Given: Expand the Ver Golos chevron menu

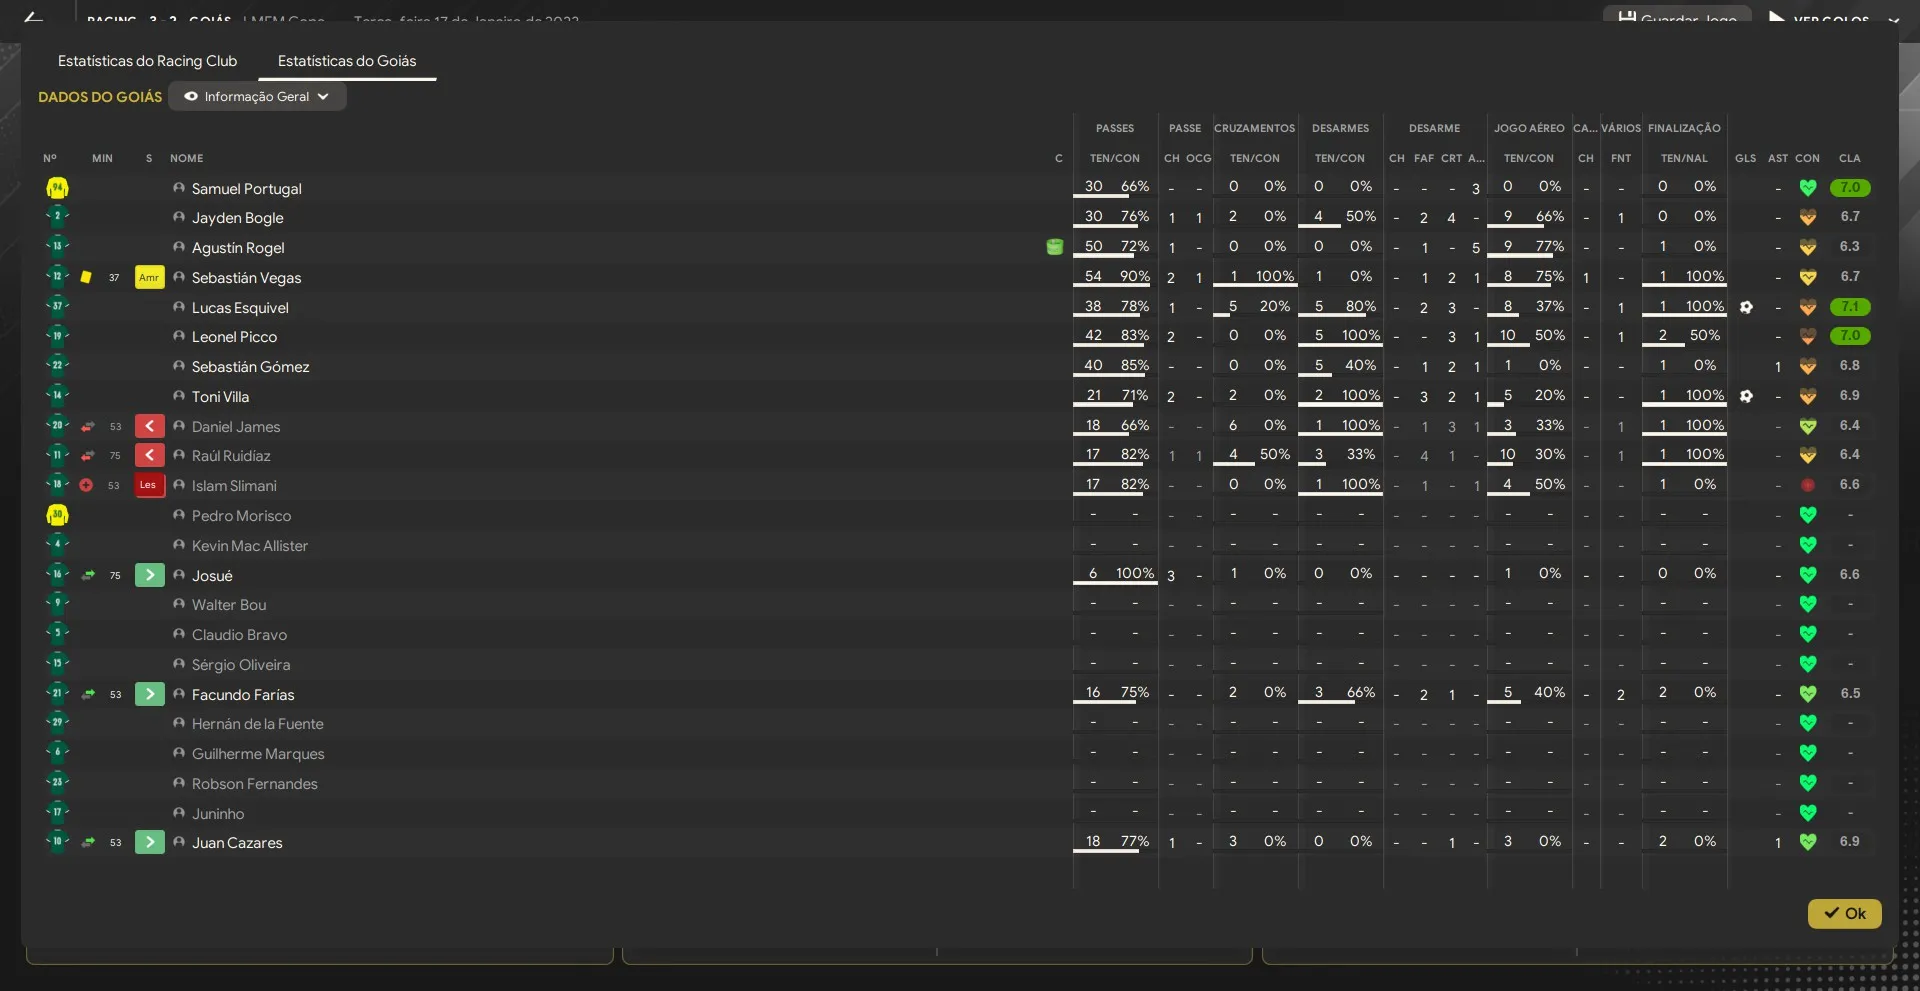Looking at the screenshot, I should coord(1893,19).
